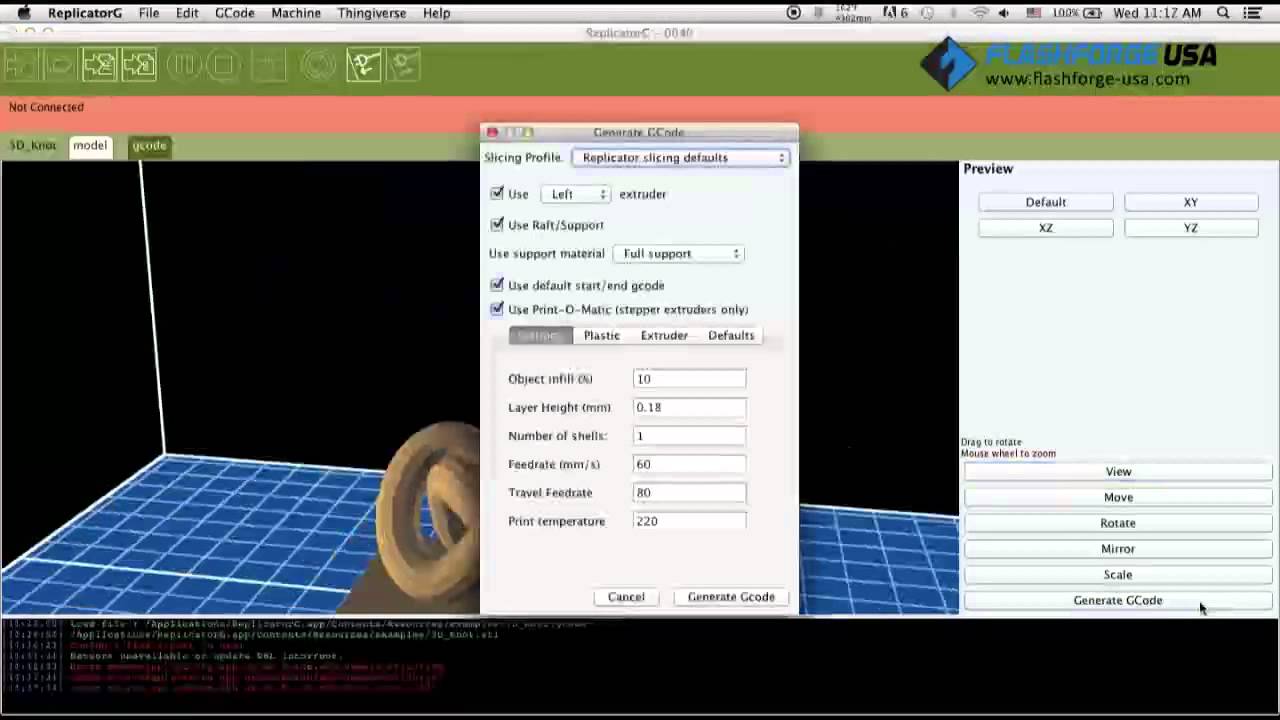This screenshot has width=1280, height=720.
Task: Click the Adobe menu bar icon
Action: click(897, 13)
